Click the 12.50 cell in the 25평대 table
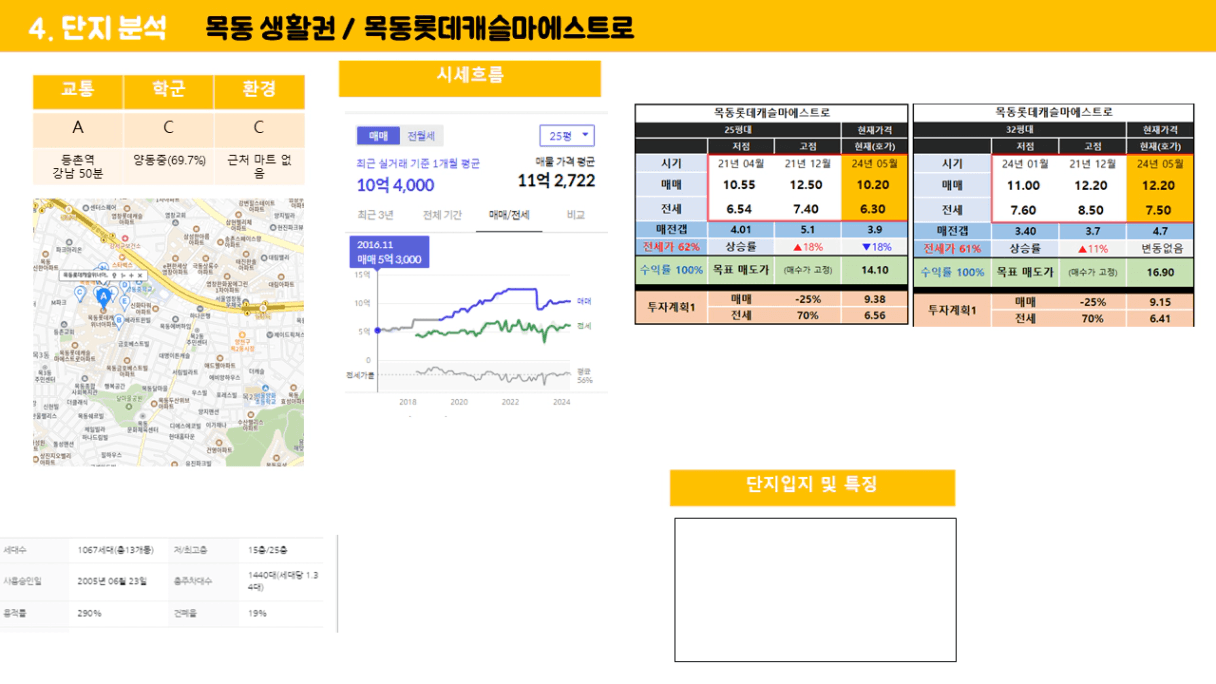The height and width of the screenshot is (684, 1216). click(806, 185)
